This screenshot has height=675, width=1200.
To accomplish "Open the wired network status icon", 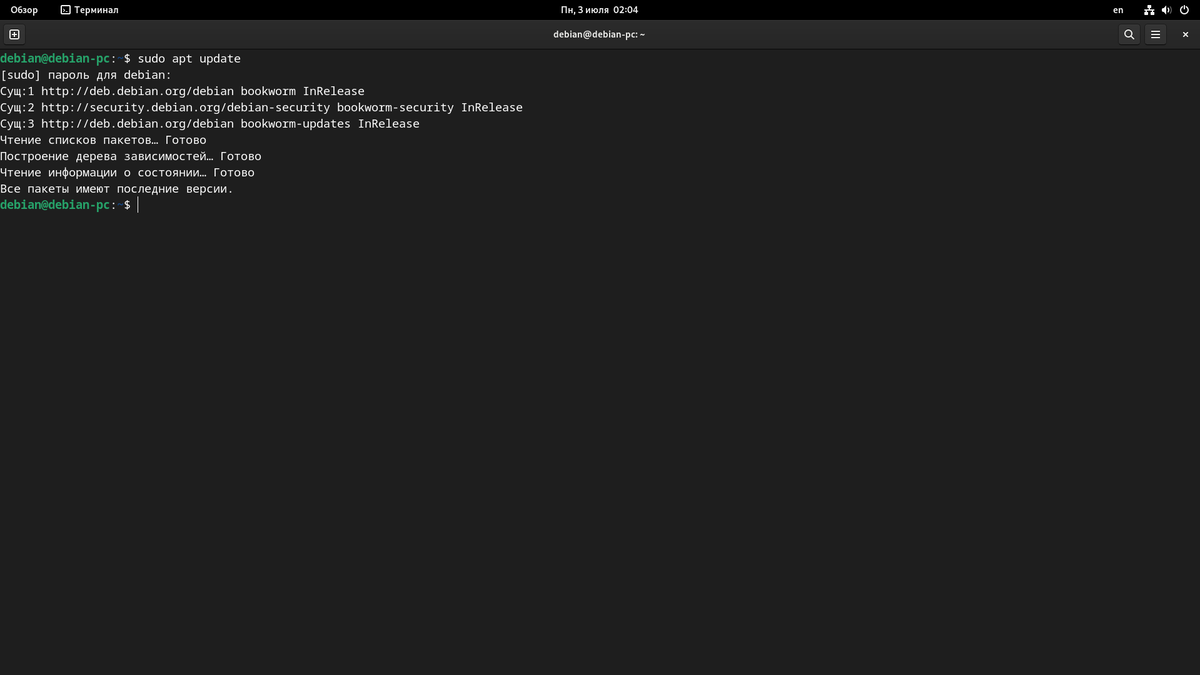I will click(1150, 10).
